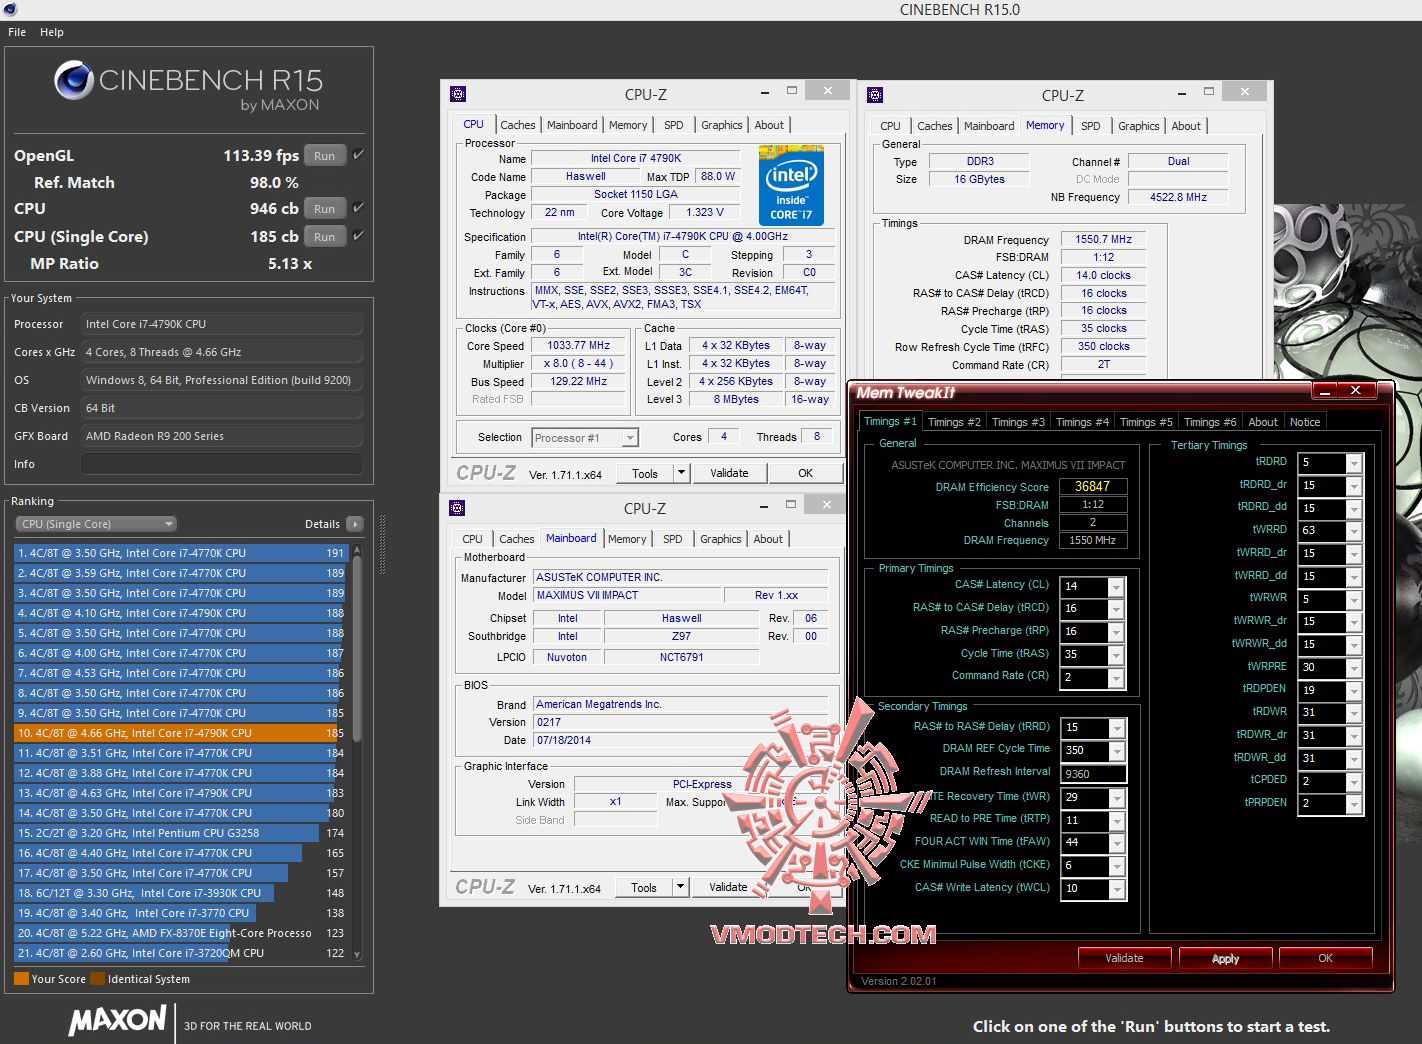Switch to Timings #3 tab in Mem TweakIt

click(x=1018, y=422)
